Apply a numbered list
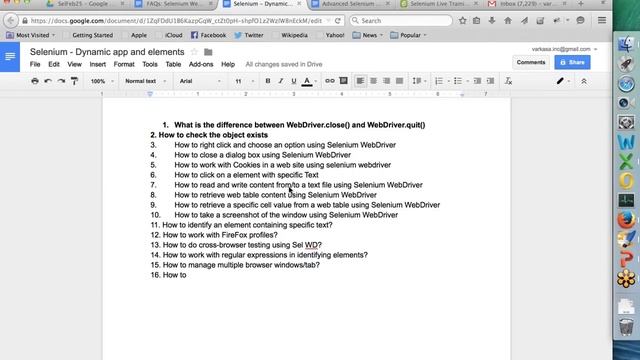 click(439, 81)
